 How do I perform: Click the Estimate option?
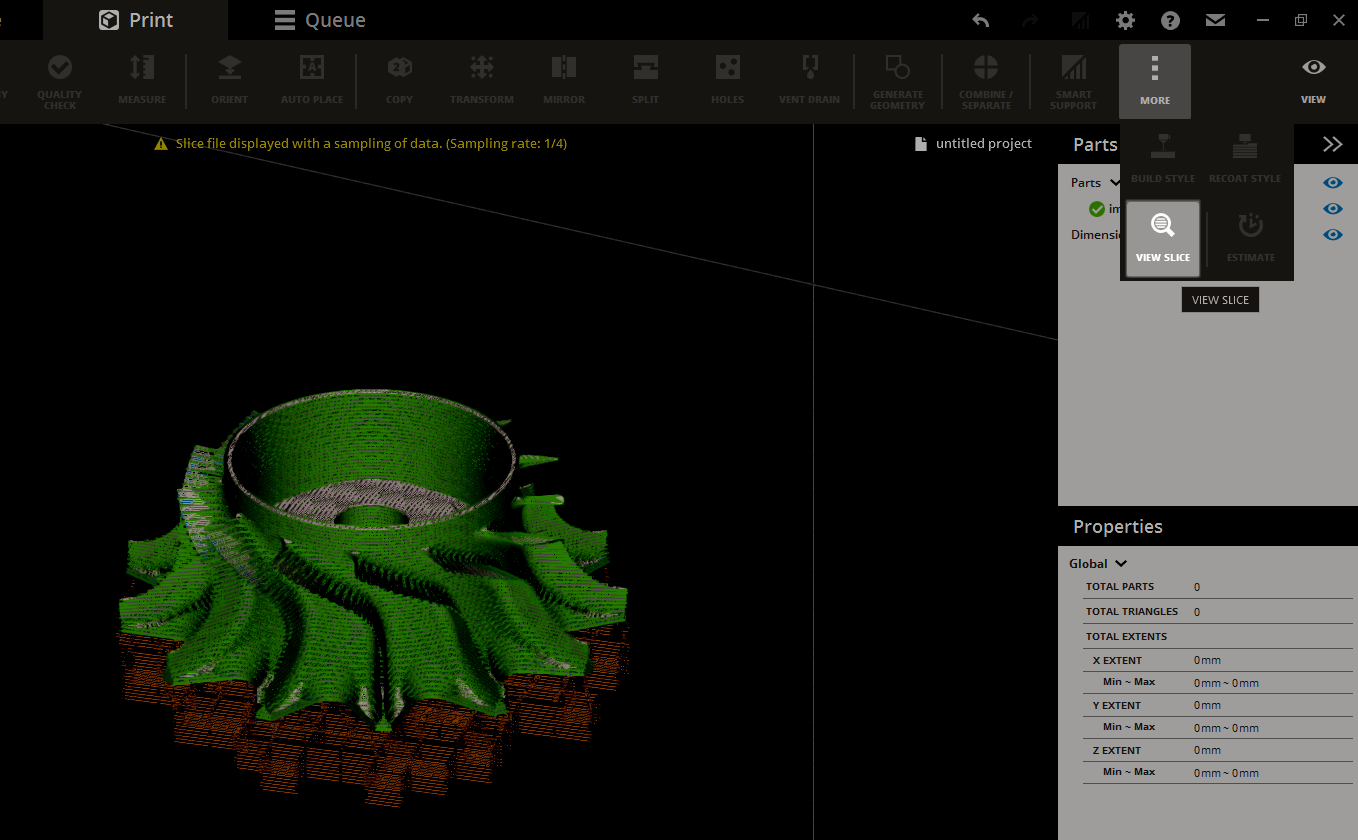(1250, 238)
